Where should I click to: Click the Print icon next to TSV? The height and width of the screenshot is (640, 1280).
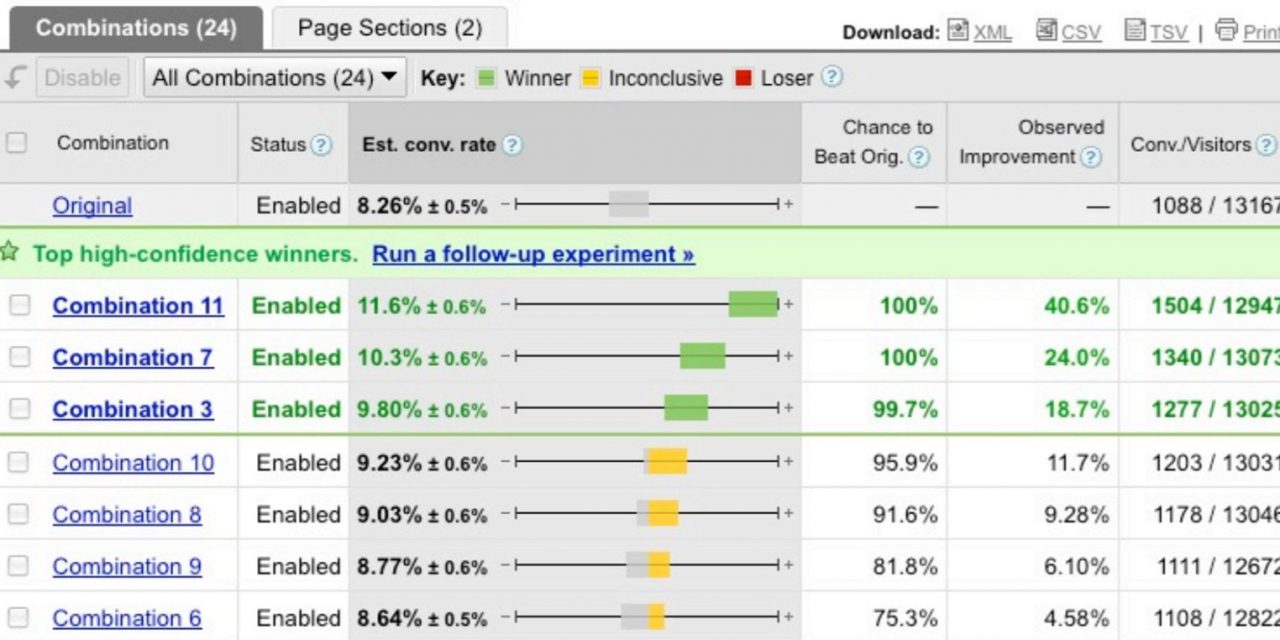tap(1229, 31)
